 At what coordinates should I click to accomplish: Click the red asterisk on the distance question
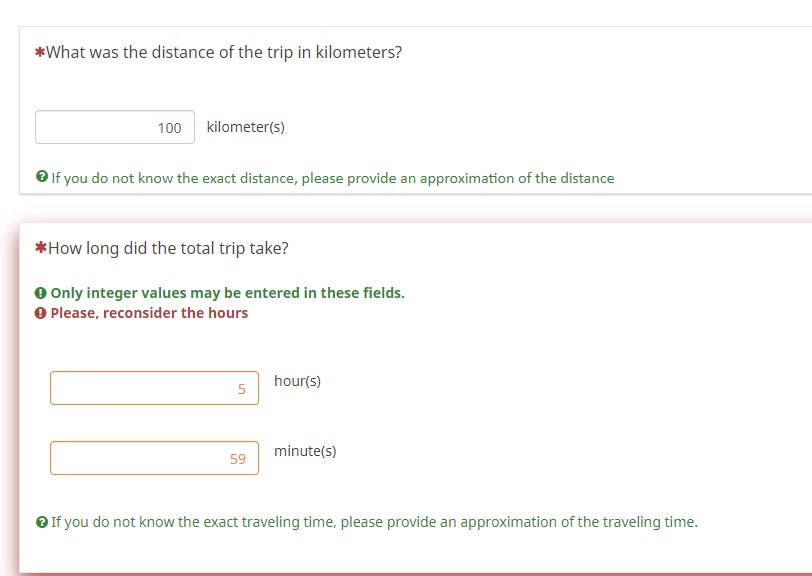tap(40, 53)
